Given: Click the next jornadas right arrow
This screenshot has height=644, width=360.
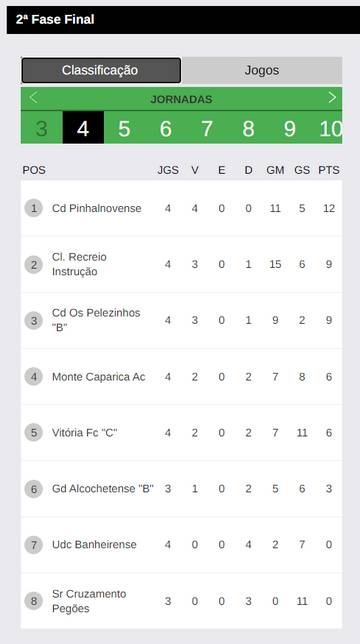Looking at the screenshot, I should (332, 98).
